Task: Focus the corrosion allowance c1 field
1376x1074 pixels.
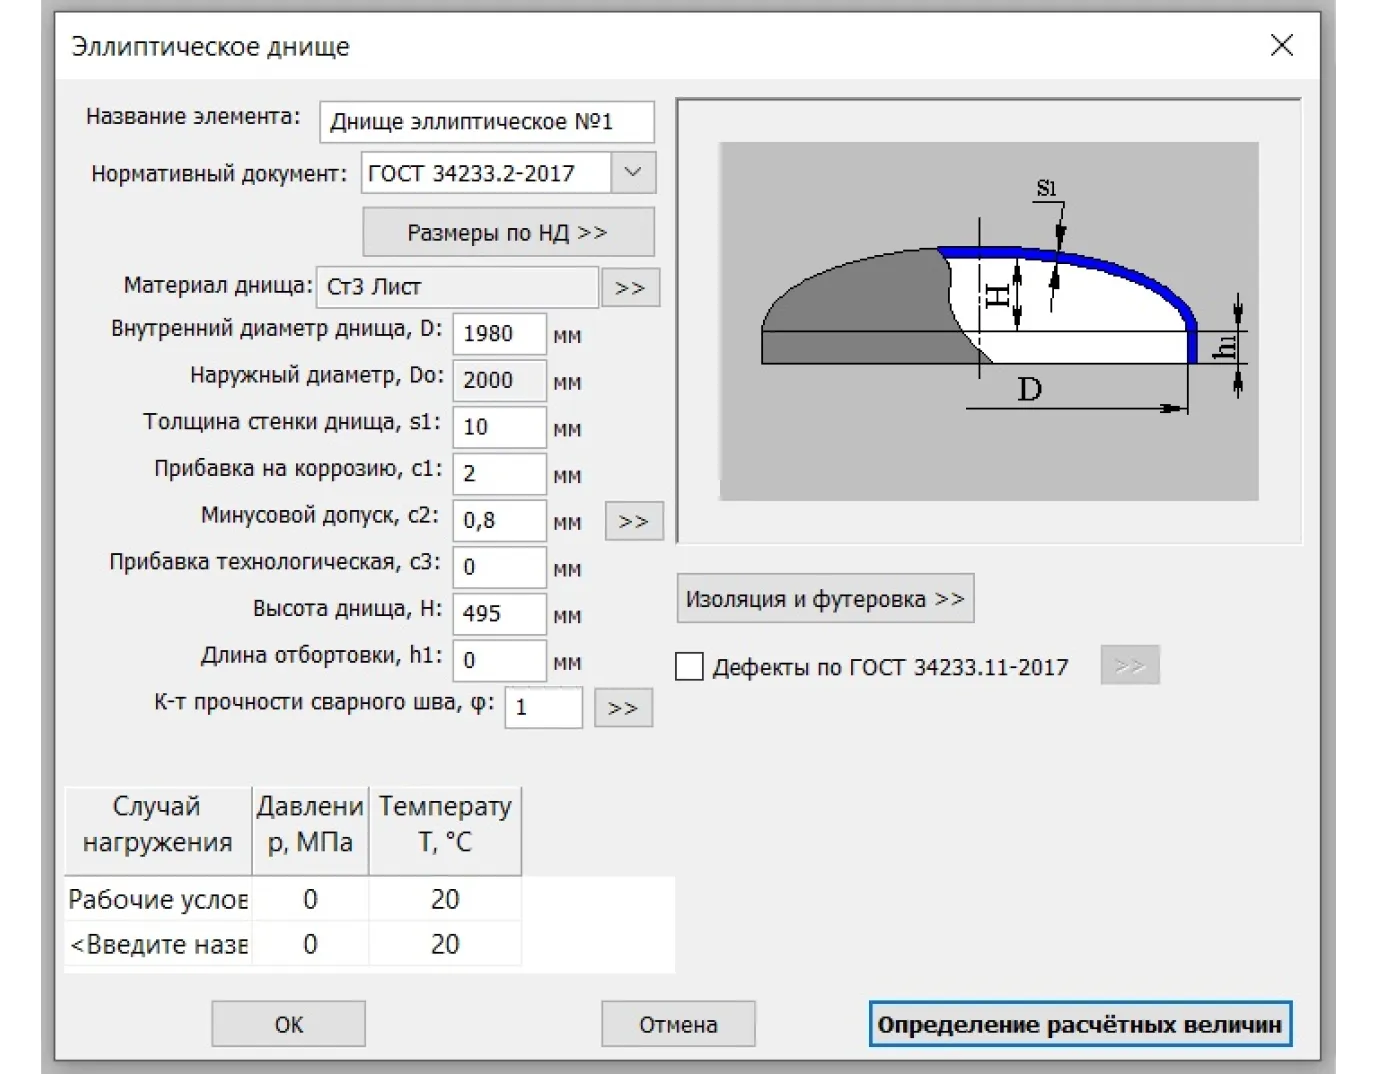Action: tap(499, 474)
